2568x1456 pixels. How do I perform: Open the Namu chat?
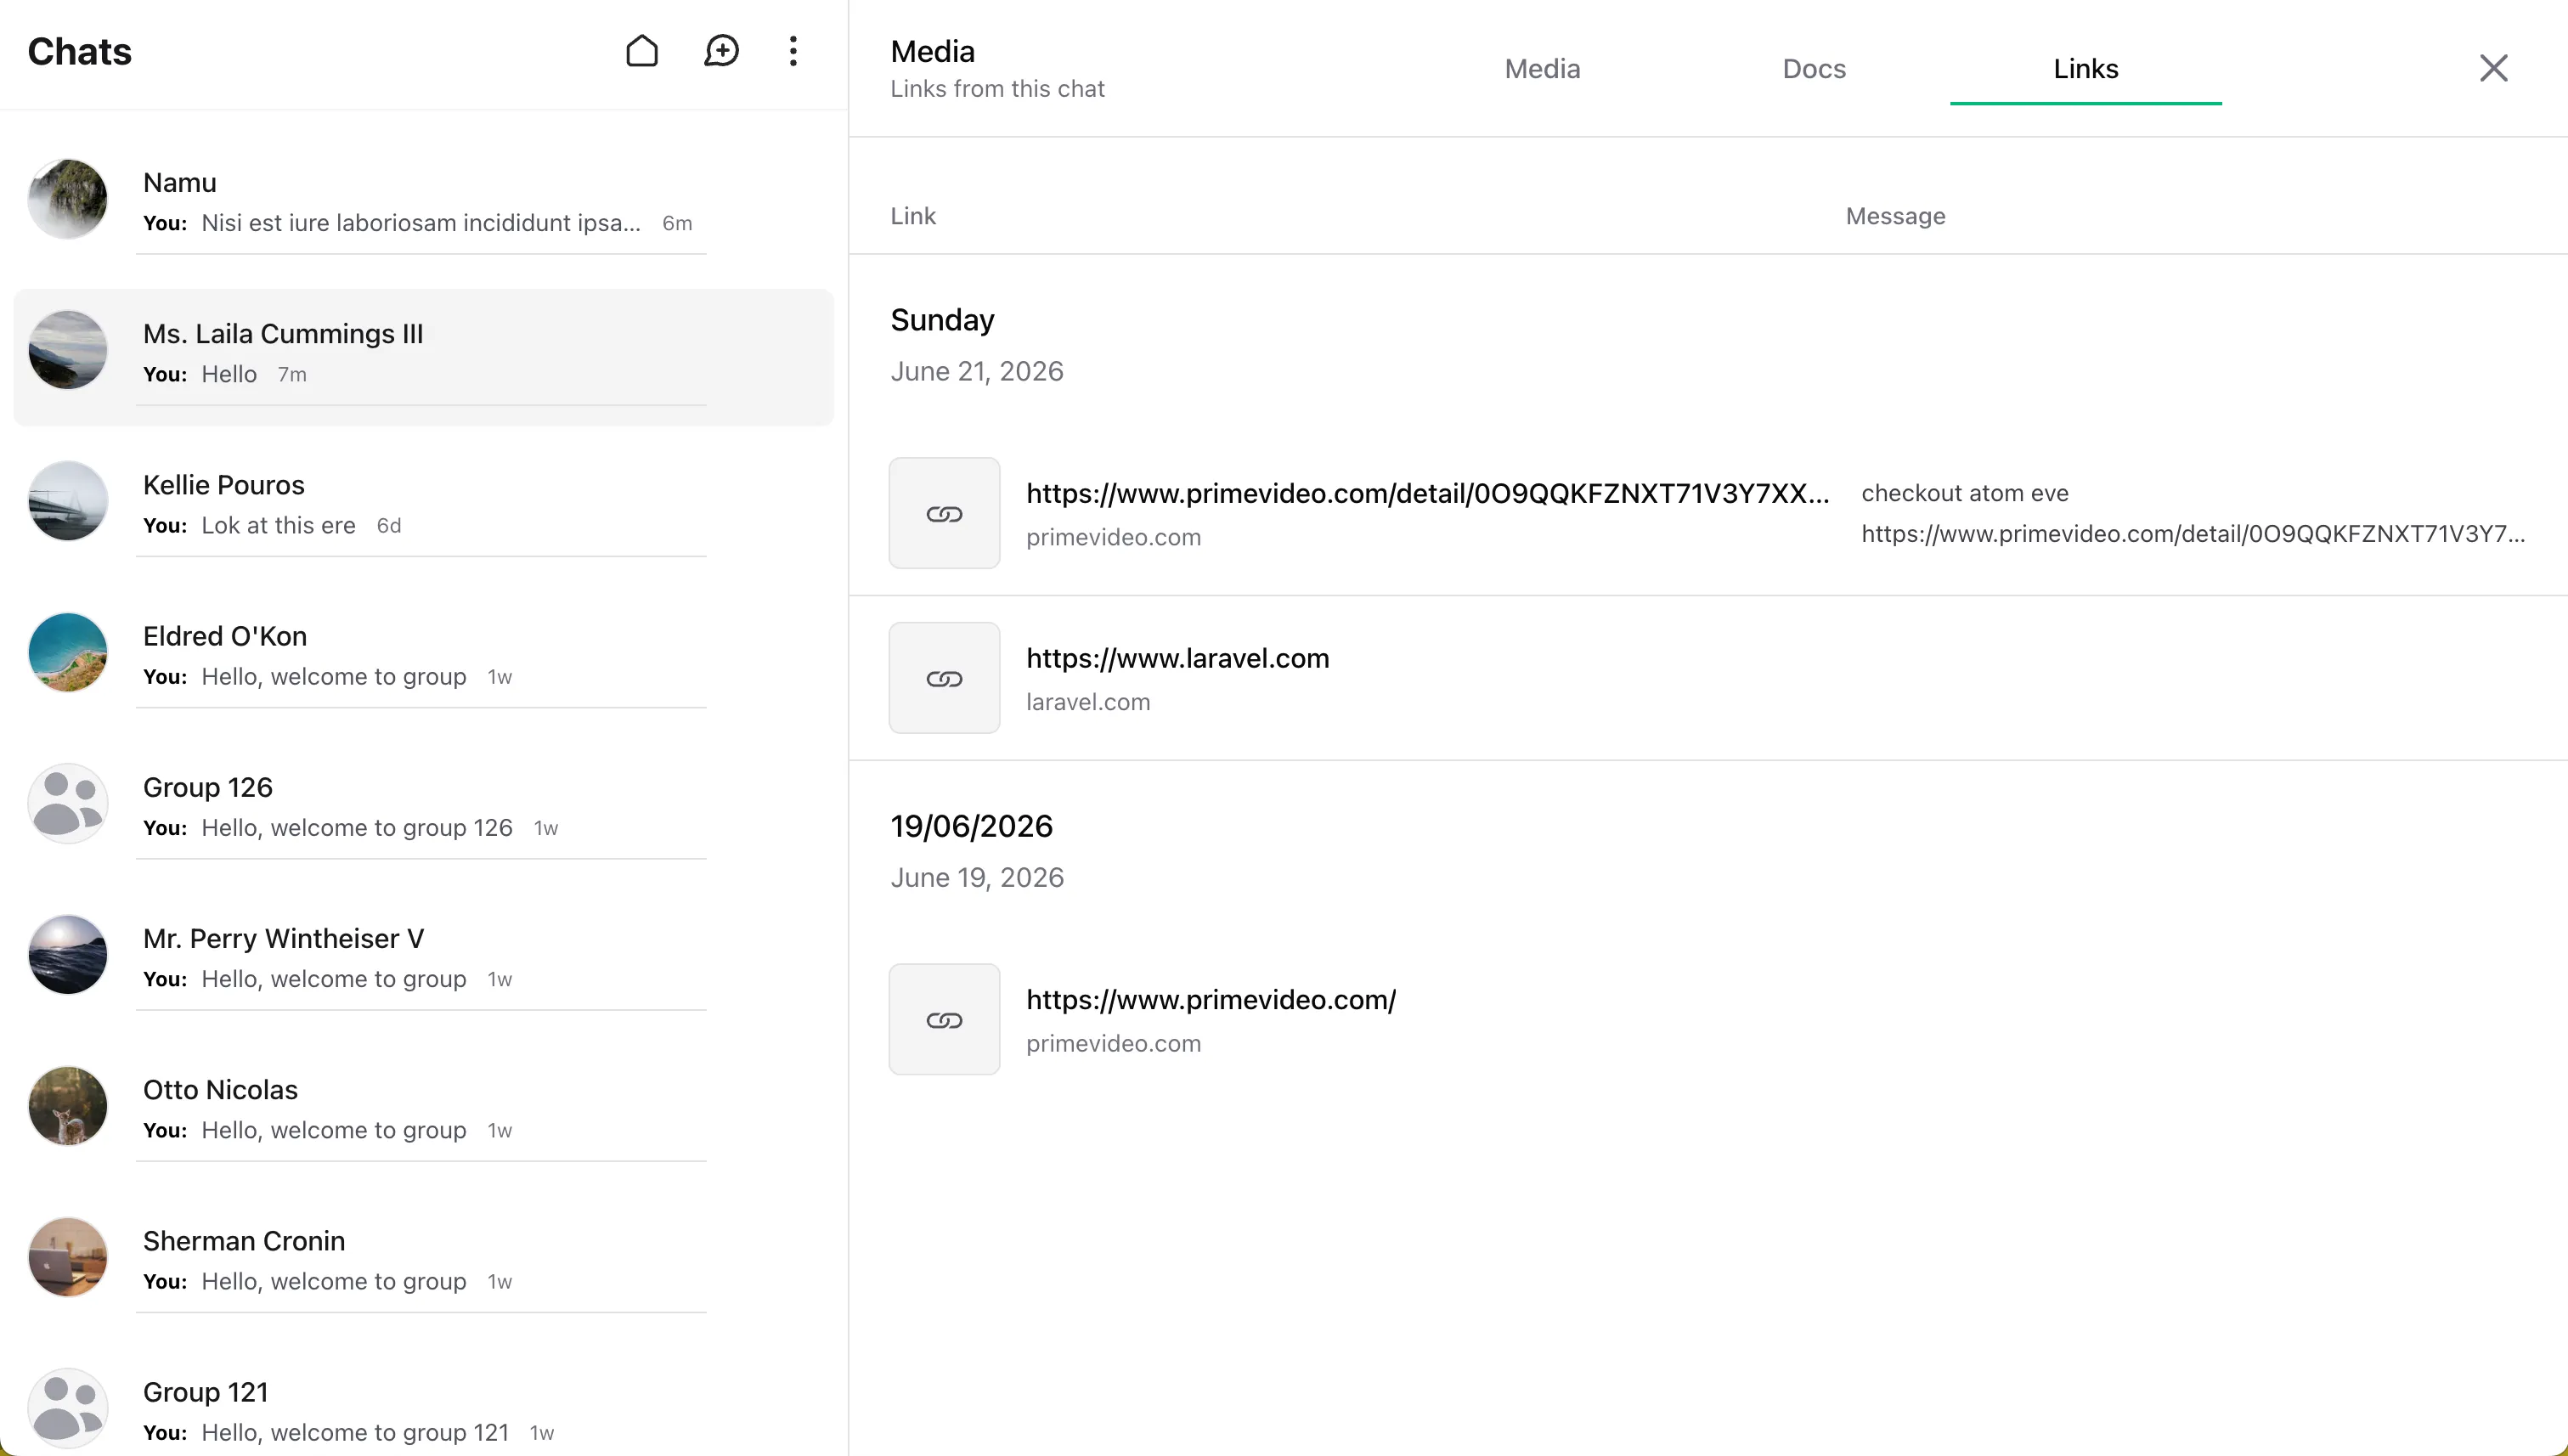tap(423, 199)
